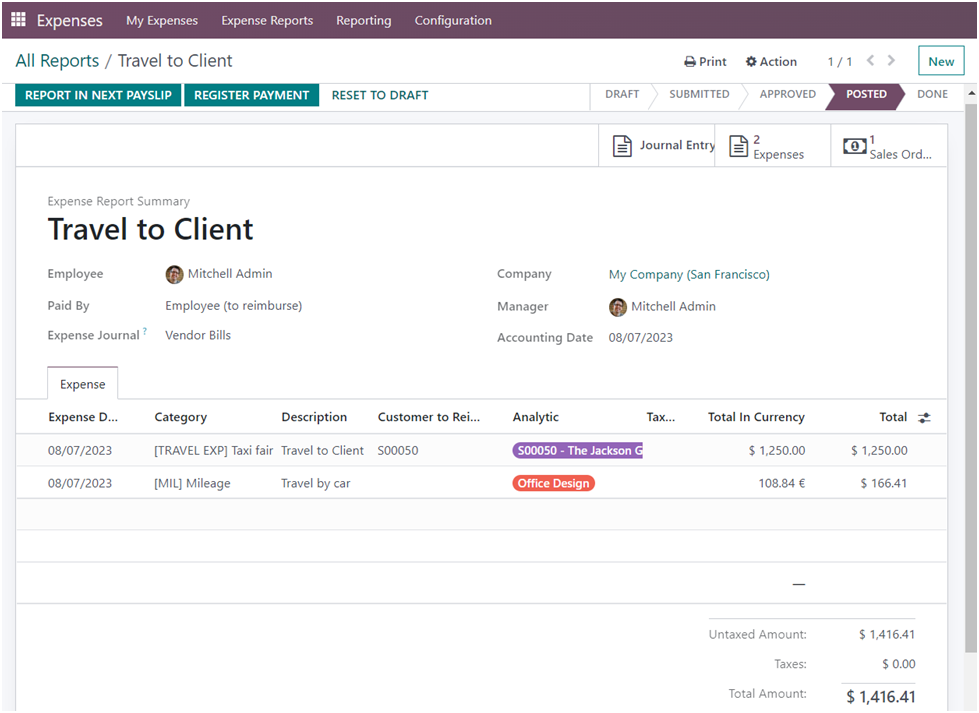Click the Expense Journal help question mark

(x=145, y=332)
